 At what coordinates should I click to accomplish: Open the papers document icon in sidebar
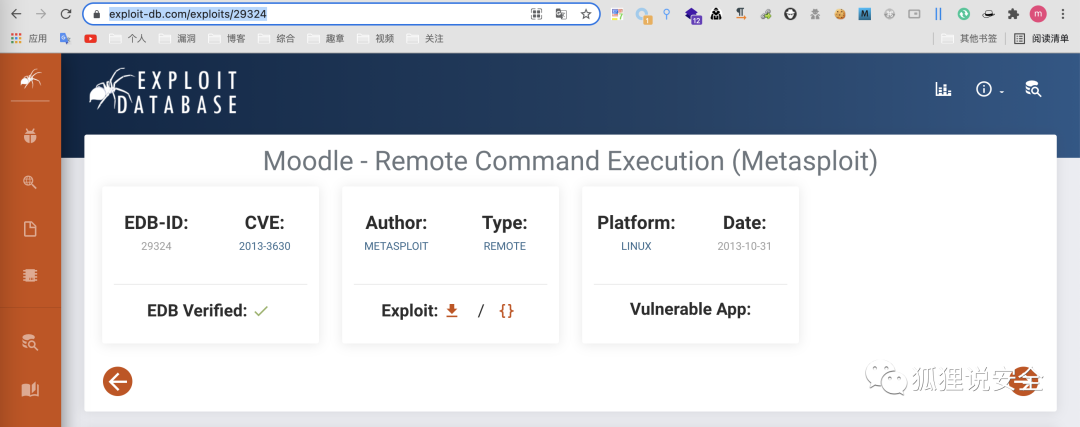point(30,229)
